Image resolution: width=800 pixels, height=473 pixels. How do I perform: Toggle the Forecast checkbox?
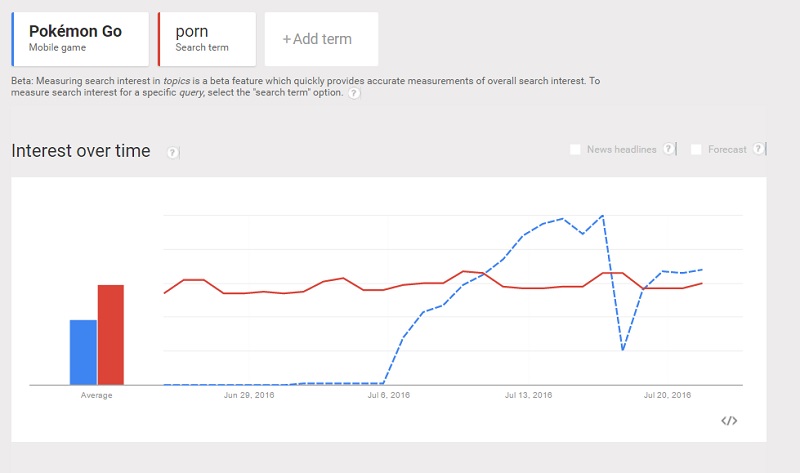(x=696, y=150)
